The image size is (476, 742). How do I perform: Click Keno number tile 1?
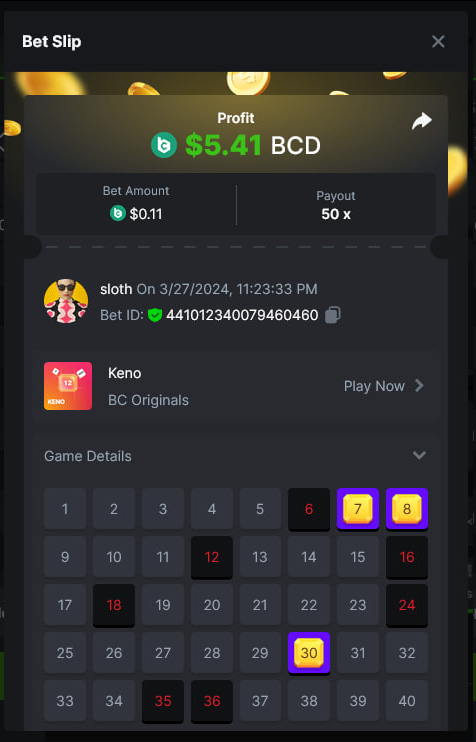pyautogui.click(x=65, y=509)
